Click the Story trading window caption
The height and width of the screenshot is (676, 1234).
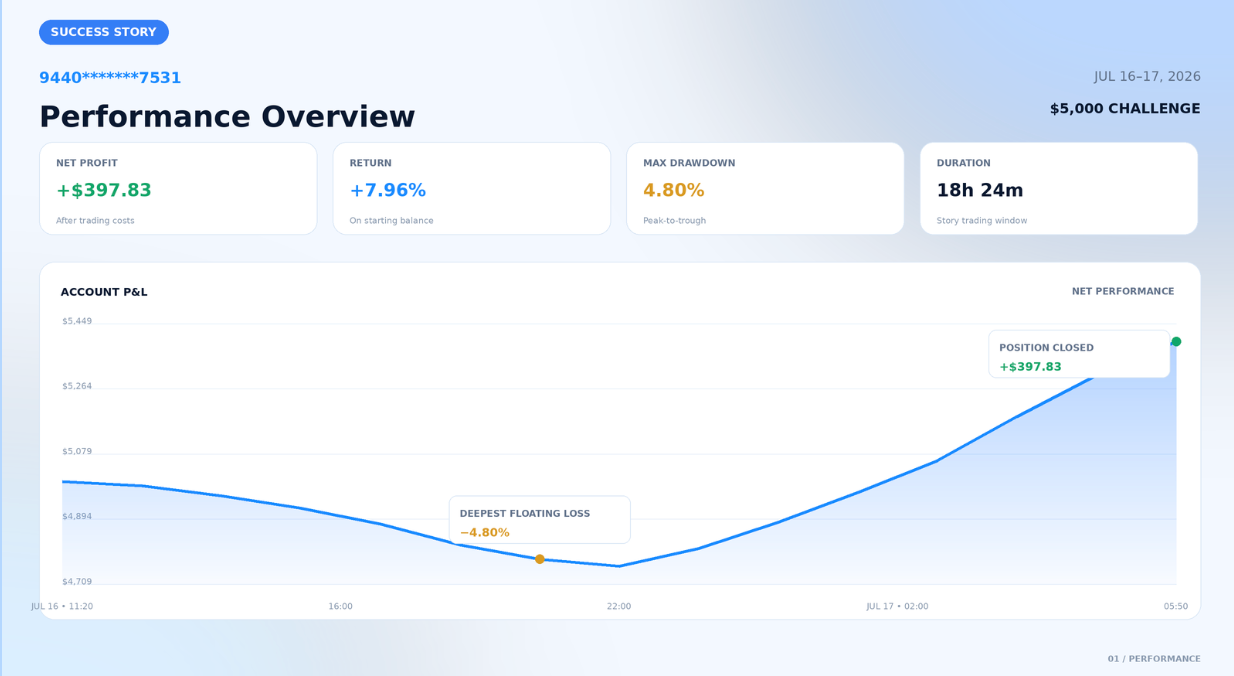coord(982,221)
